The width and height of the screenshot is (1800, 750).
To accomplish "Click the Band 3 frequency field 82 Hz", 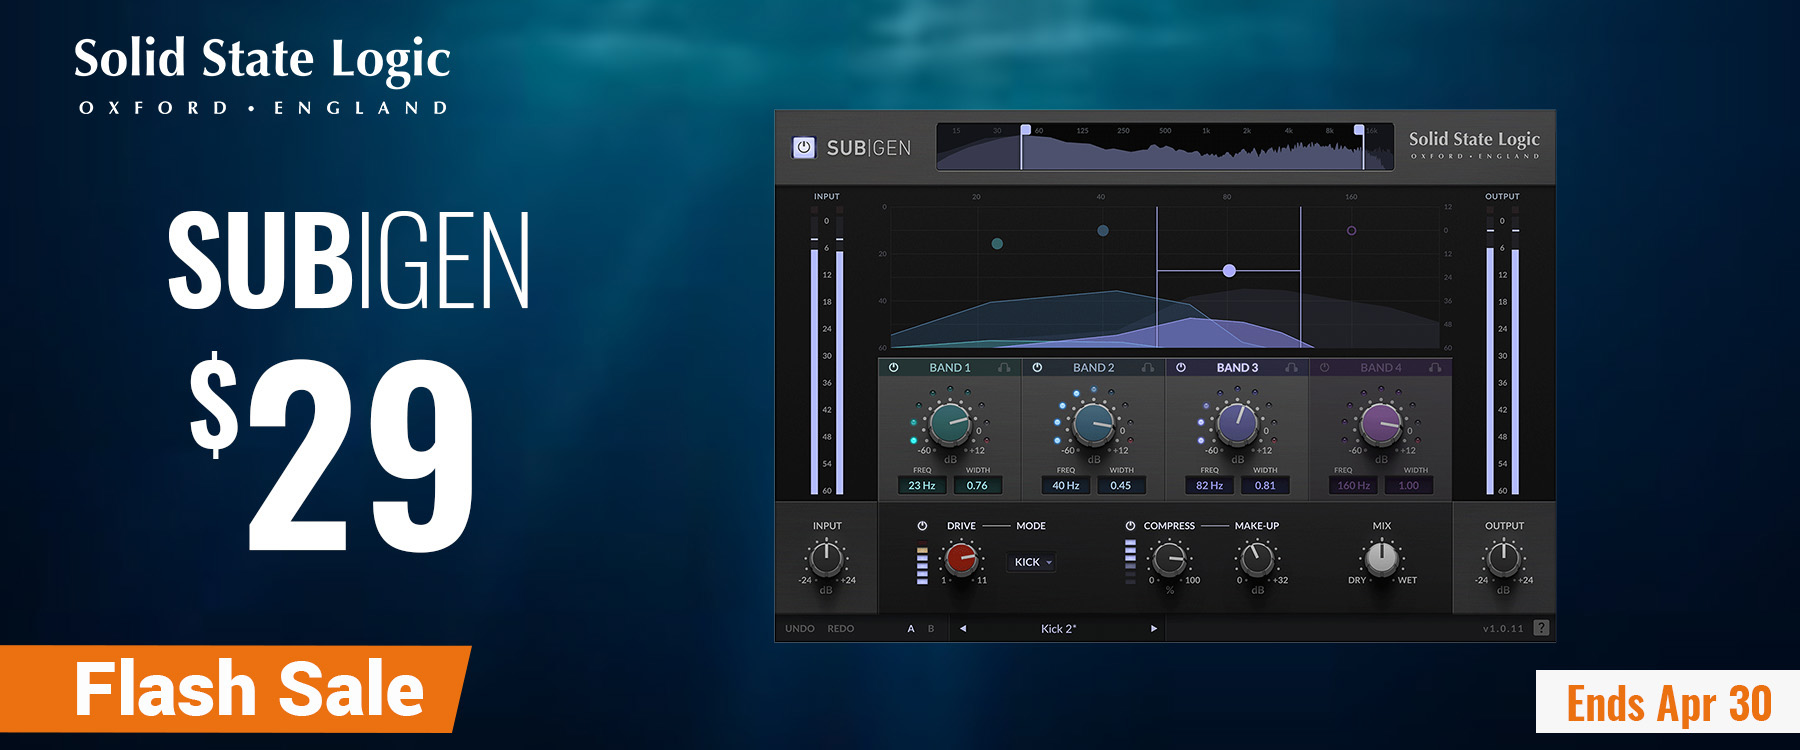I will [x=1209, y=486].
